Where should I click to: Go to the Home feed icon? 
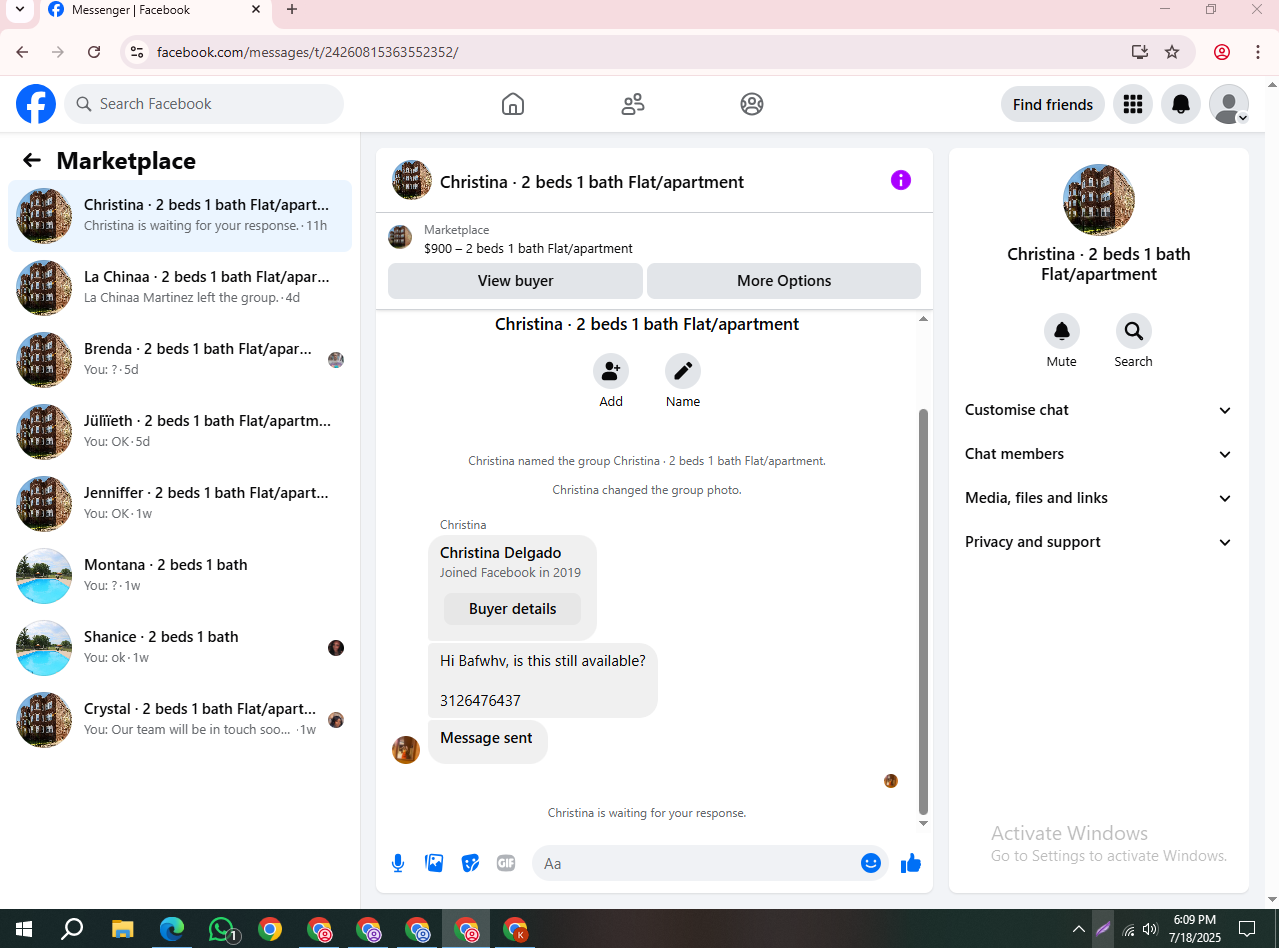(x=513, y=104)
